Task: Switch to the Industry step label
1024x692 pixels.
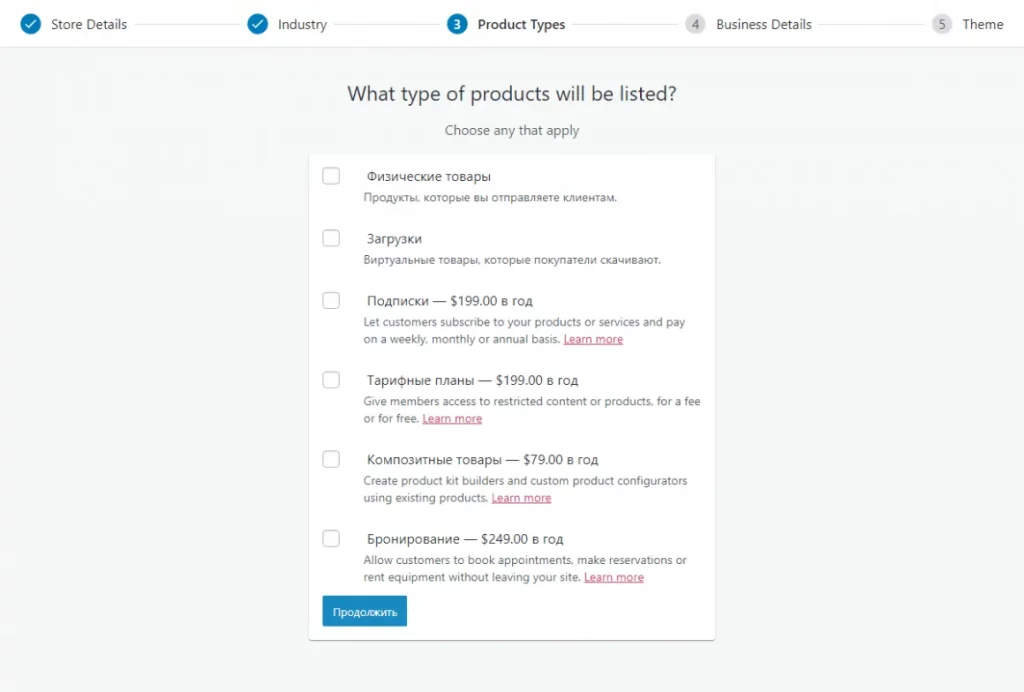Action: (302, 24)
